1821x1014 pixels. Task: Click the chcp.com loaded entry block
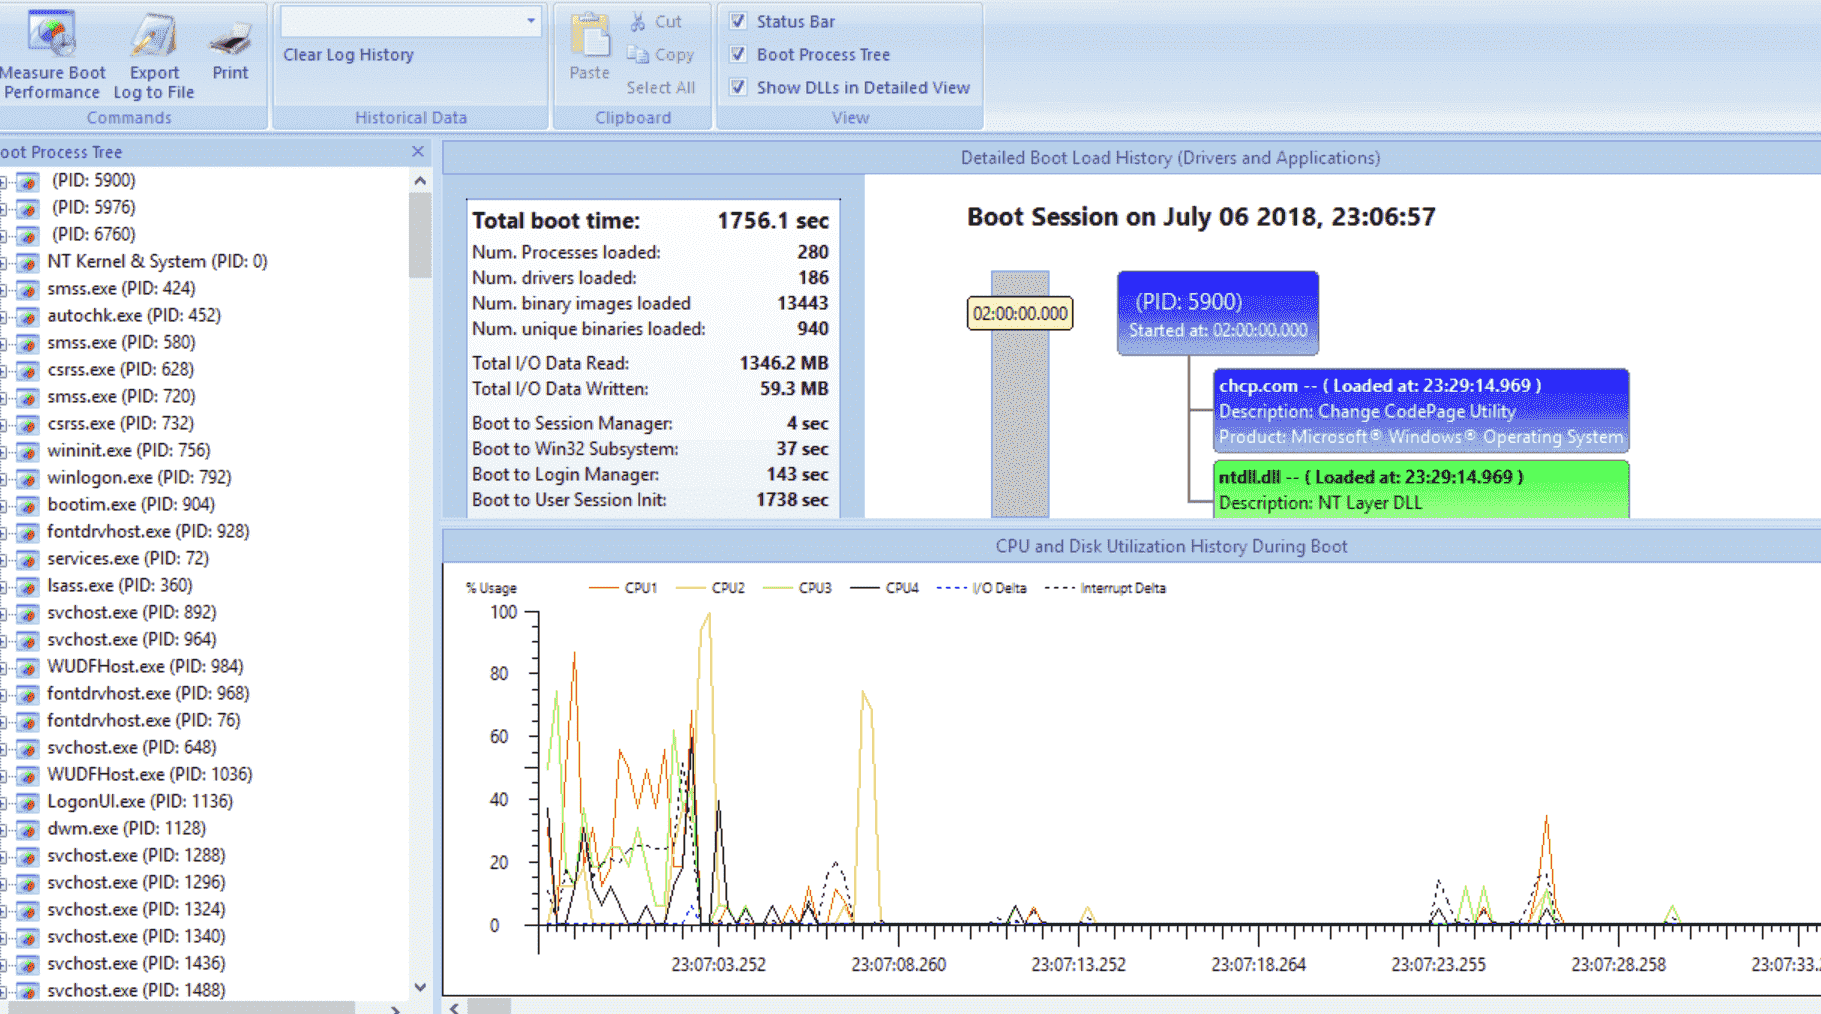[1421, 411]
